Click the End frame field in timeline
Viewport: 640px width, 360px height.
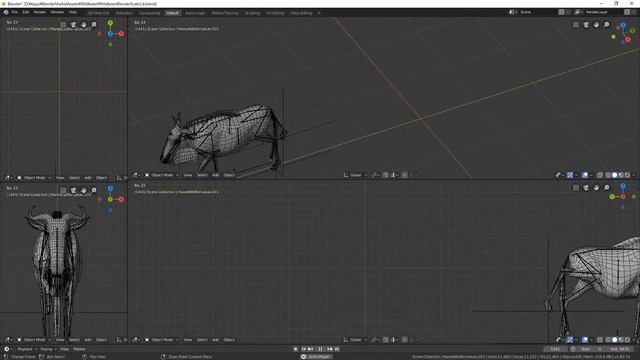pyautogui.click(x=620, y=349)
